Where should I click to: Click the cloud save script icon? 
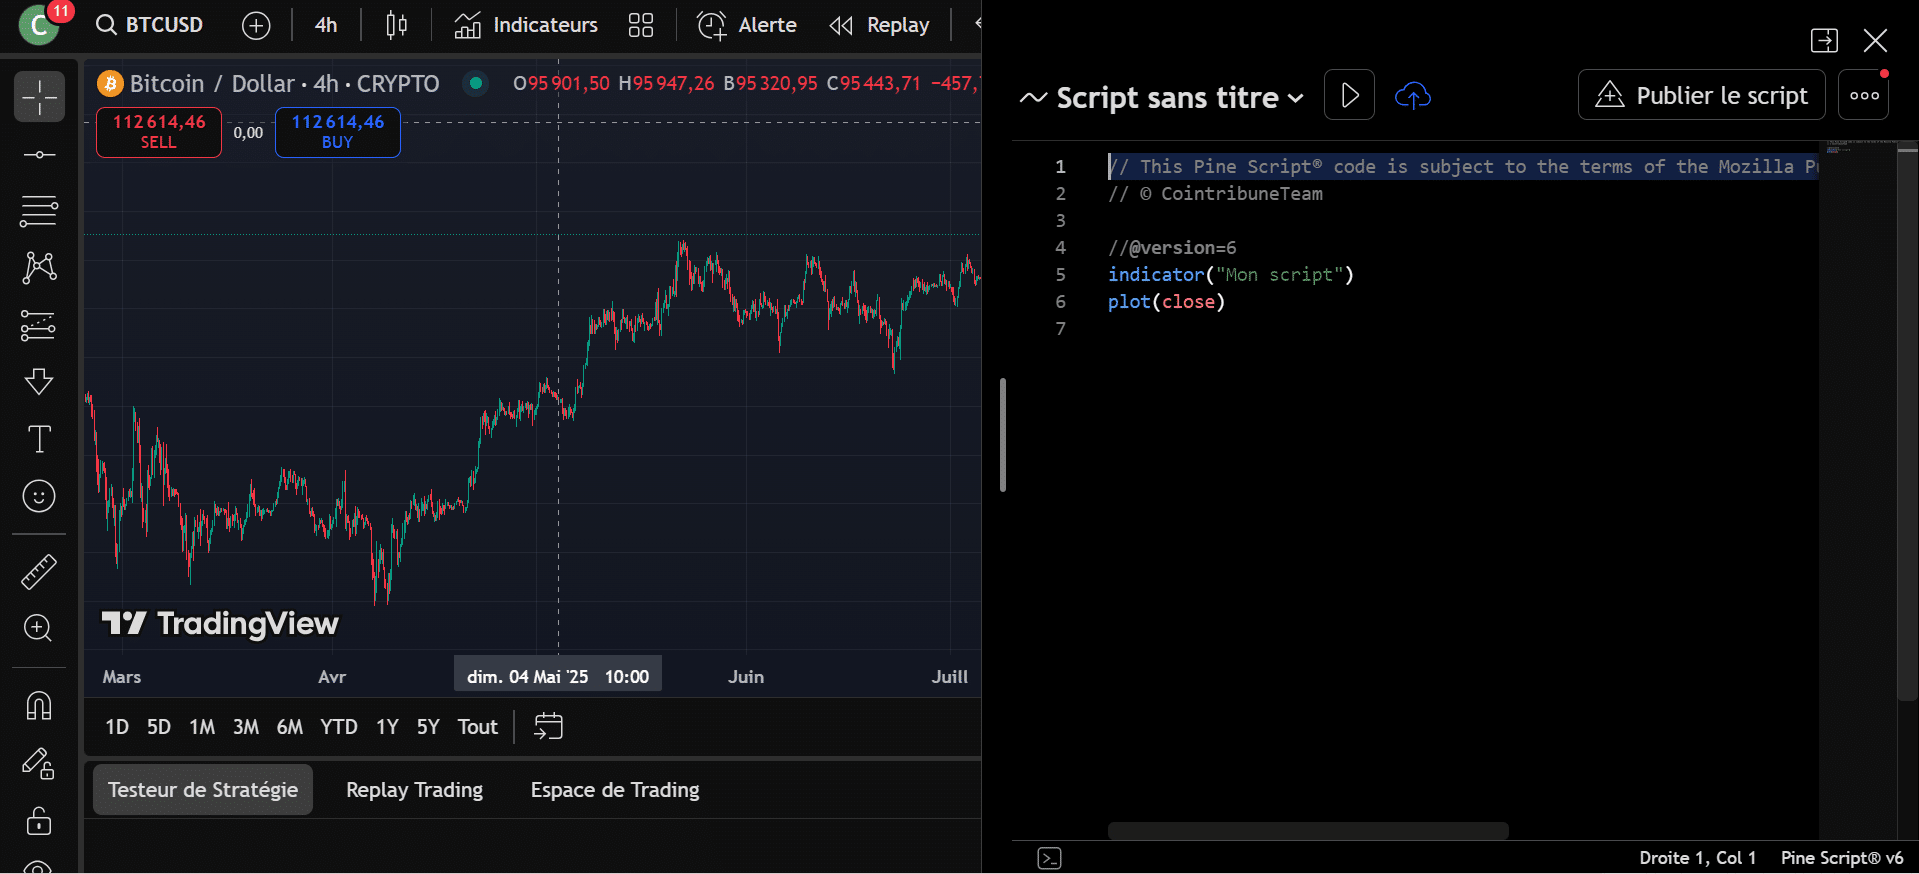click(1412, 96)
